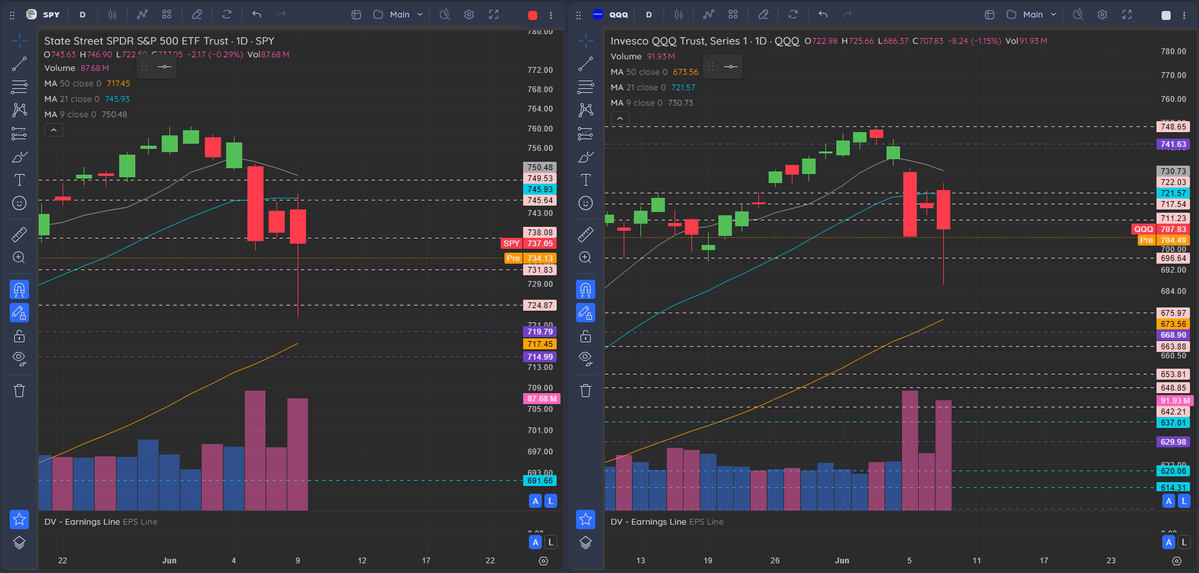The image size is (1199, 573).
Task: Toggle hide all drawings eye in SPY chart
Action: coord(19,358)
